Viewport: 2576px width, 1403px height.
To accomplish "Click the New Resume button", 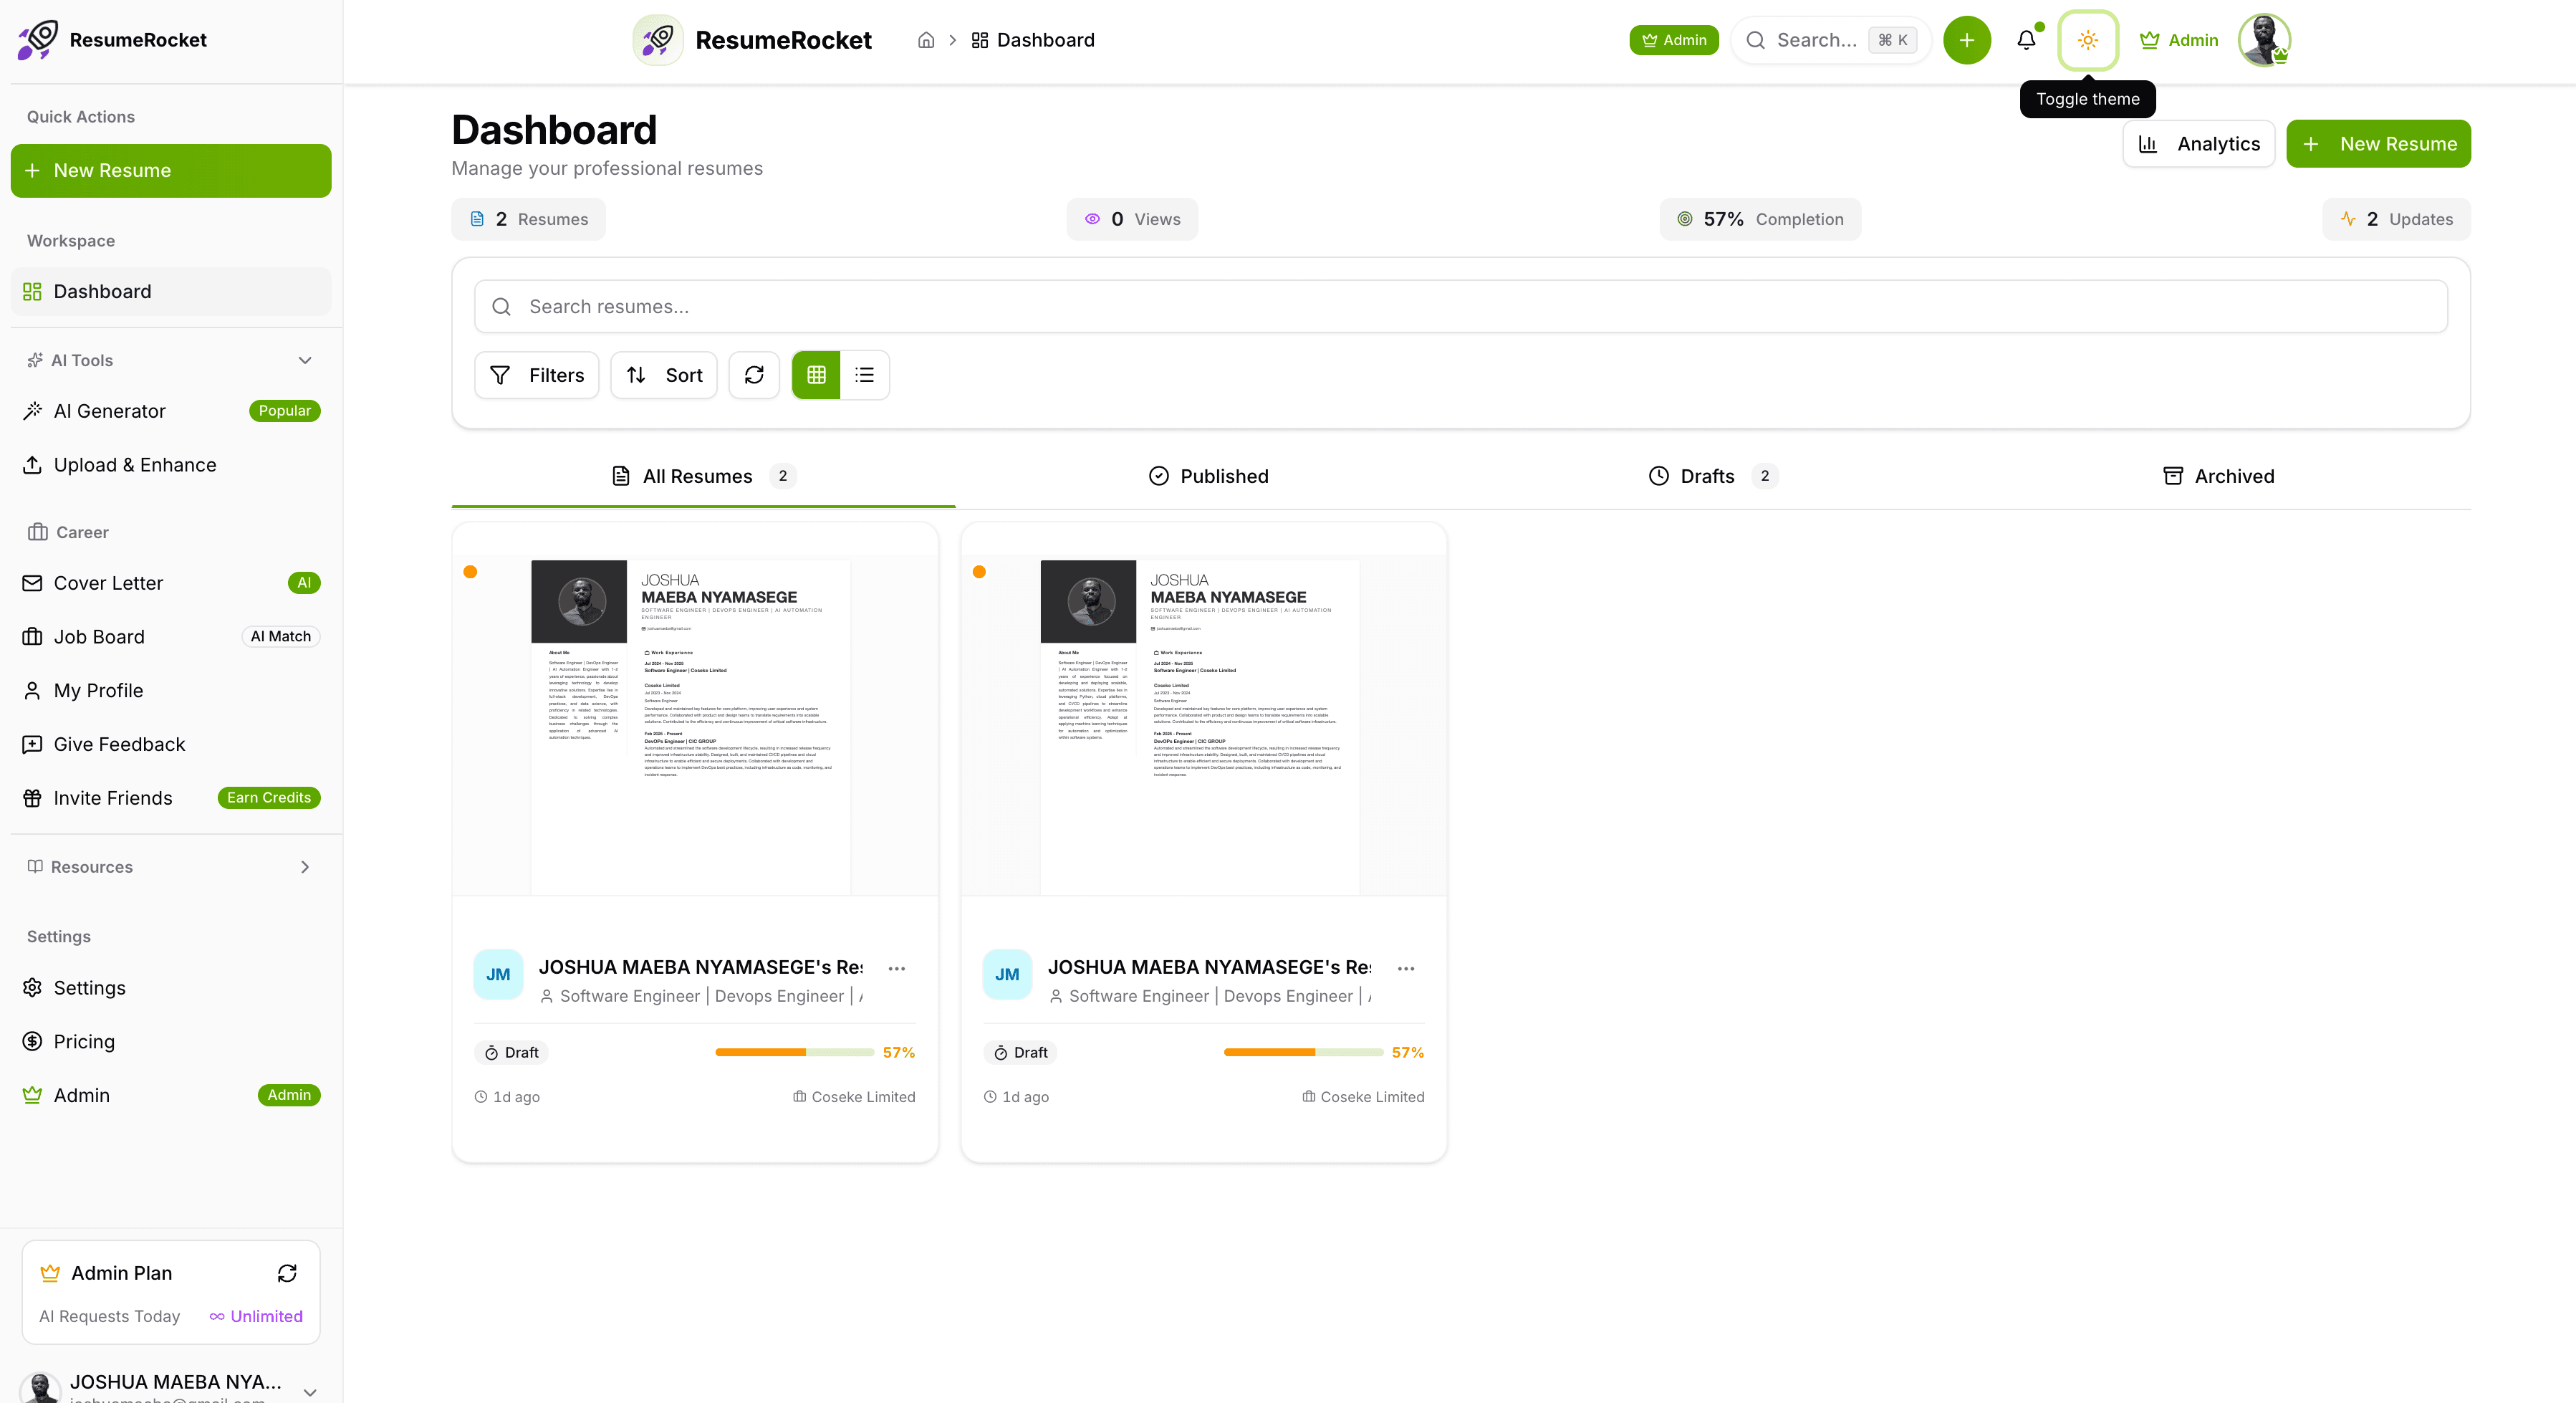I will (2379, 143).
